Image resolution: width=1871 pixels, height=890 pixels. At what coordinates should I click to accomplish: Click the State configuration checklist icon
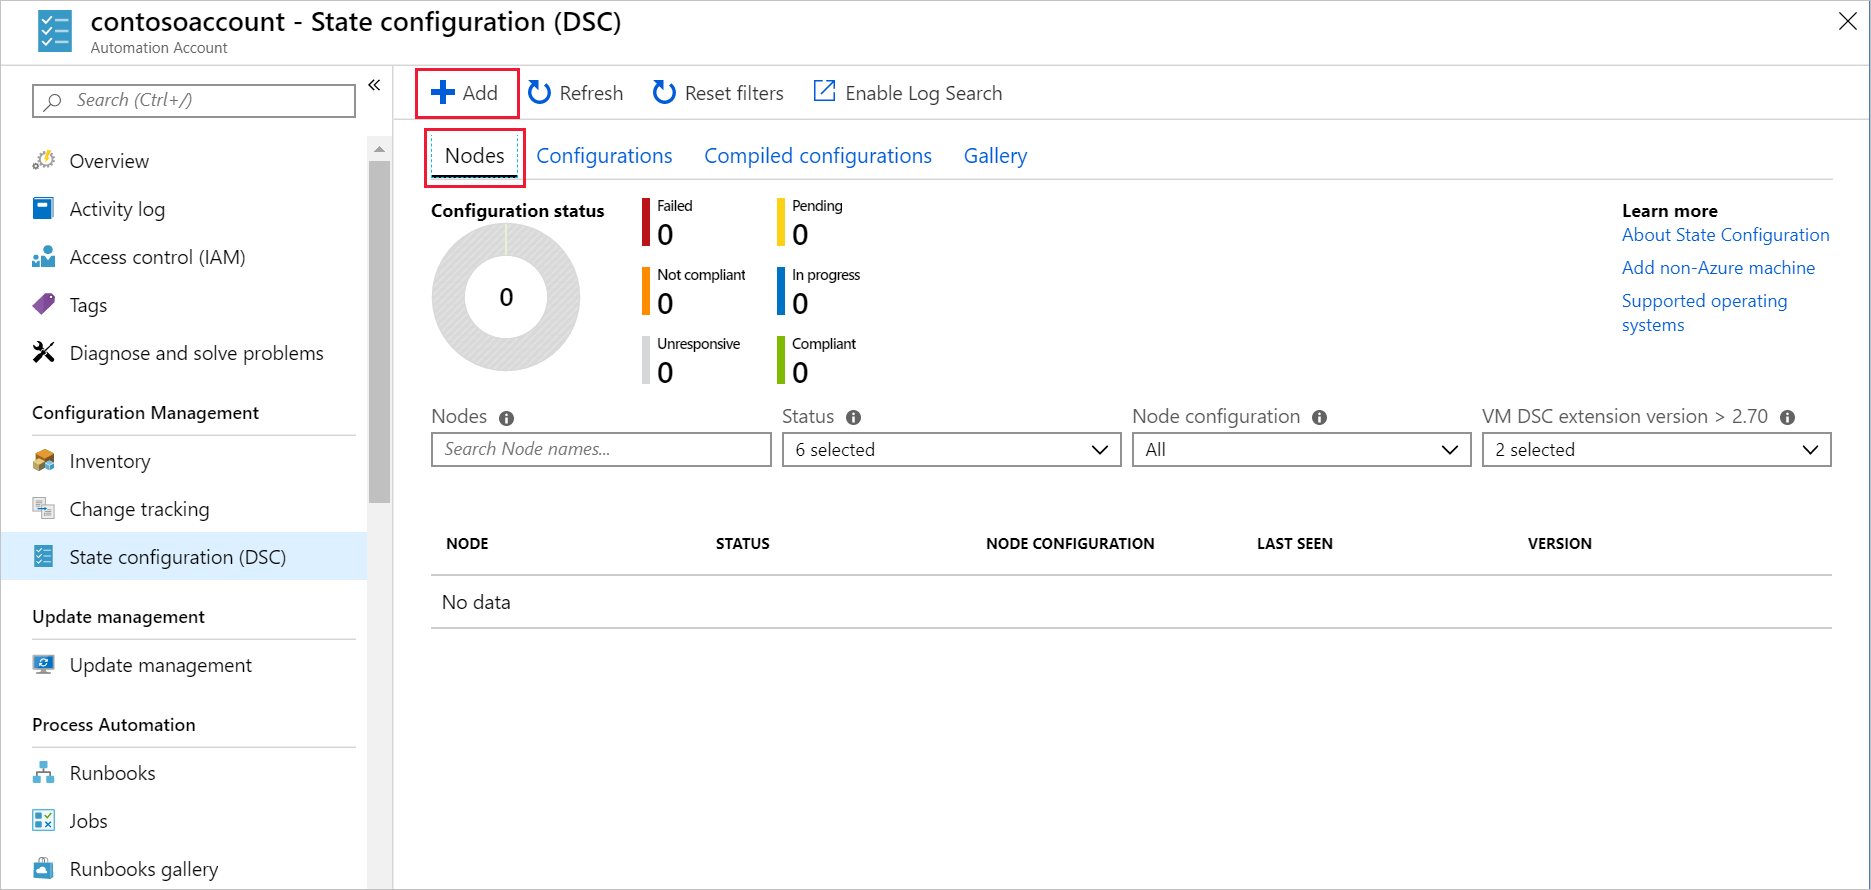coord(44,556)
